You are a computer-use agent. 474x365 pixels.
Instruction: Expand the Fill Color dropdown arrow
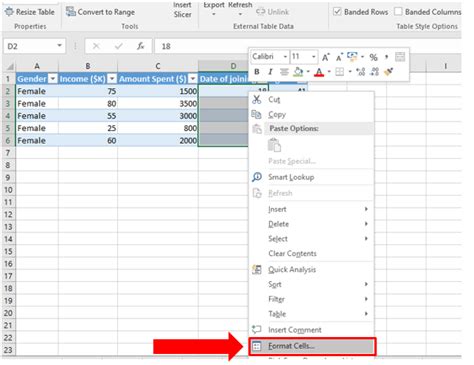308,71
